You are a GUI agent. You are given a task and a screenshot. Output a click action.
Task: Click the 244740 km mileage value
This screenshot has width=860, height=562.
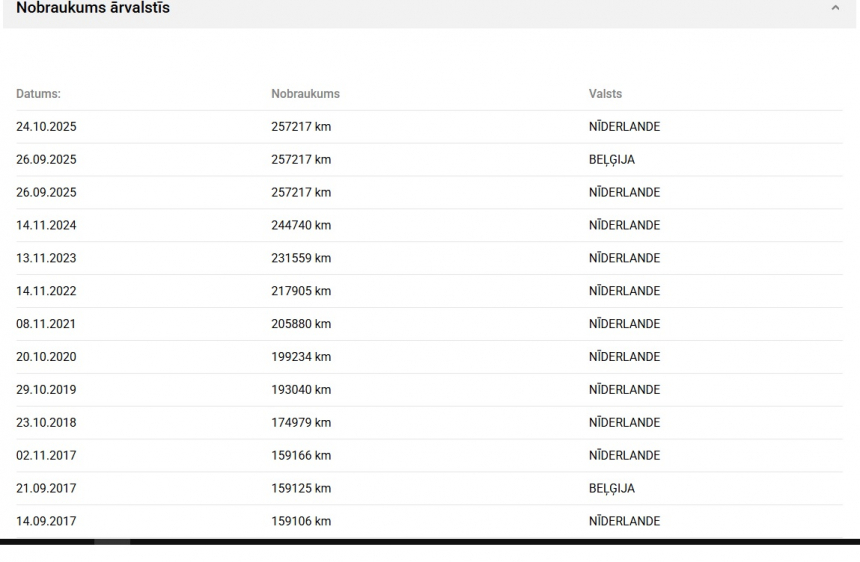(301, 226)
